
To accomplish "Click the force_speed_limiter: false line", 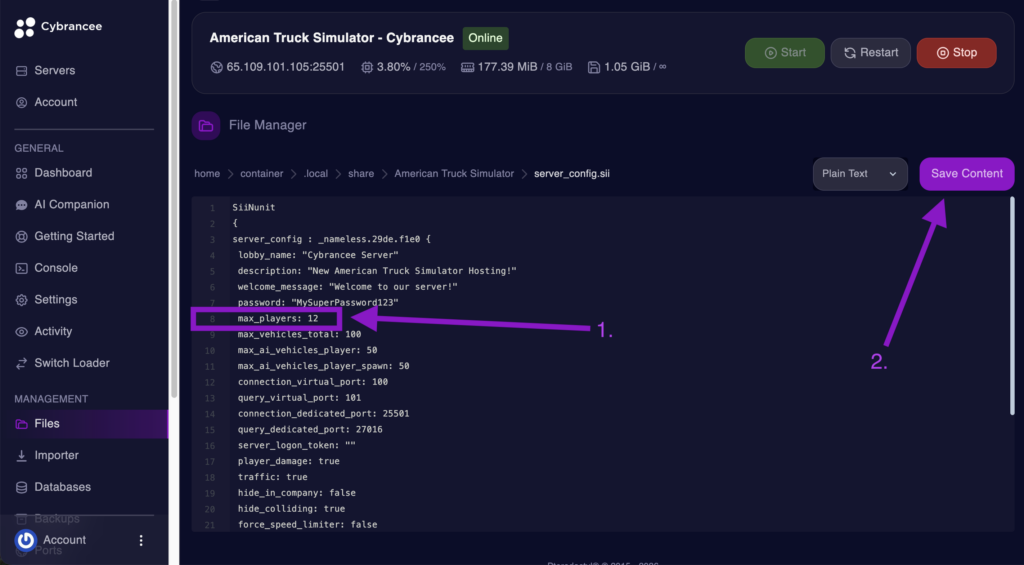I will pos(308,525).
